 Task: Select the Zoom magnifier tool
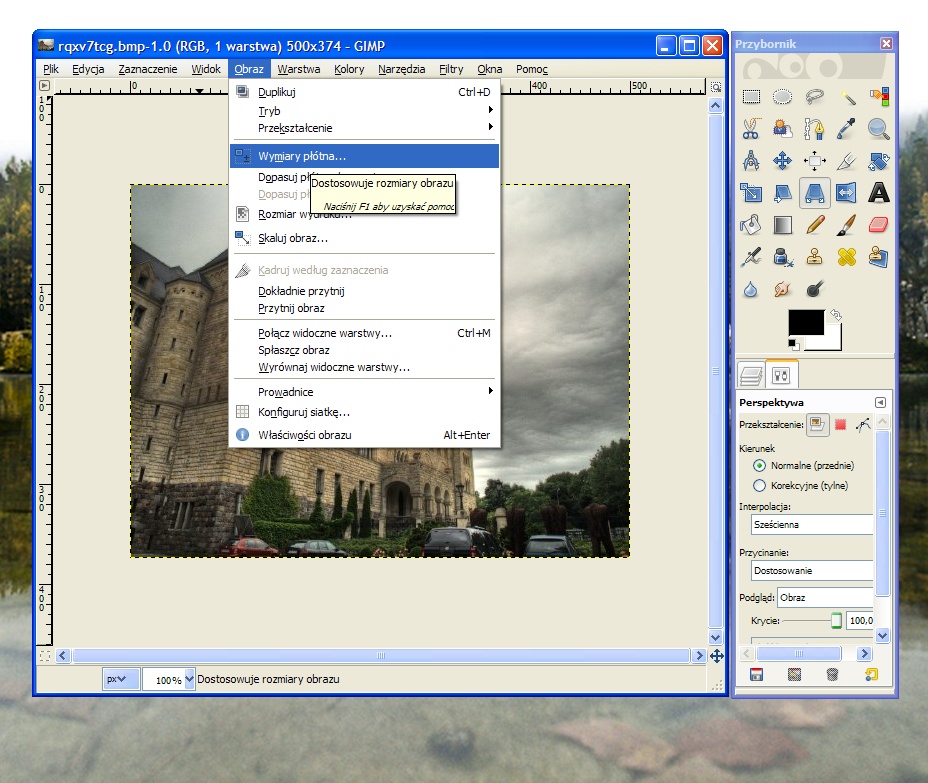point(878,129)
